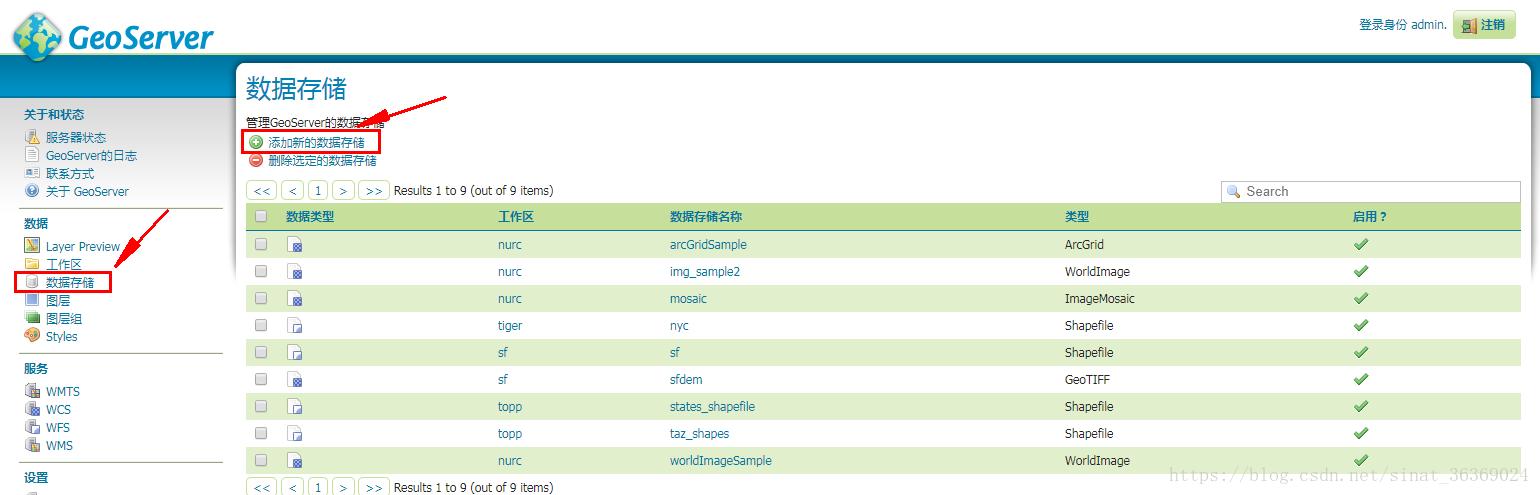The image size is (1540, 495).
Task: Click the GeoServer logo
Action: tap(113, 36)
